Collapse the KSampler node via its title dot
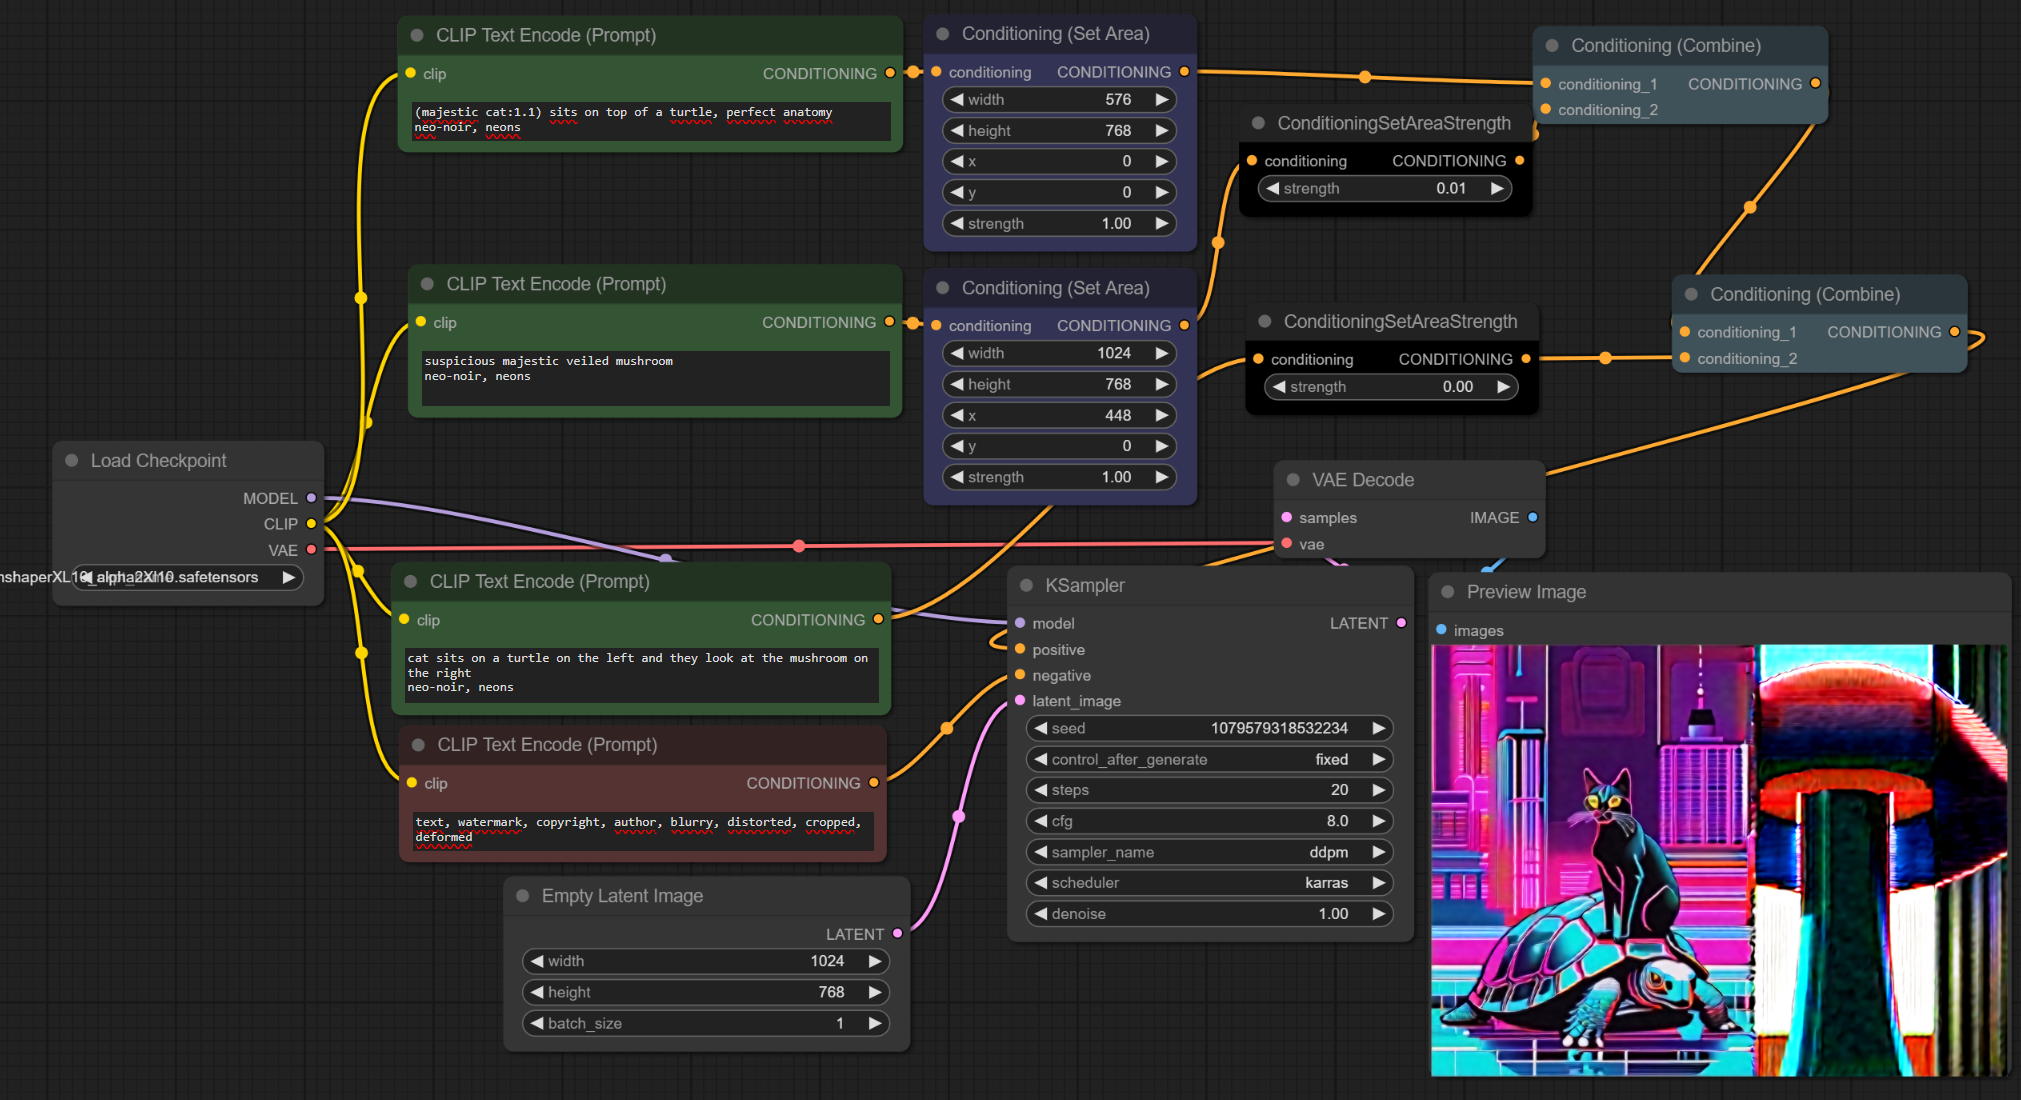The height and width of the screenshot is (1100, 2021). [x=1026, y=585]
